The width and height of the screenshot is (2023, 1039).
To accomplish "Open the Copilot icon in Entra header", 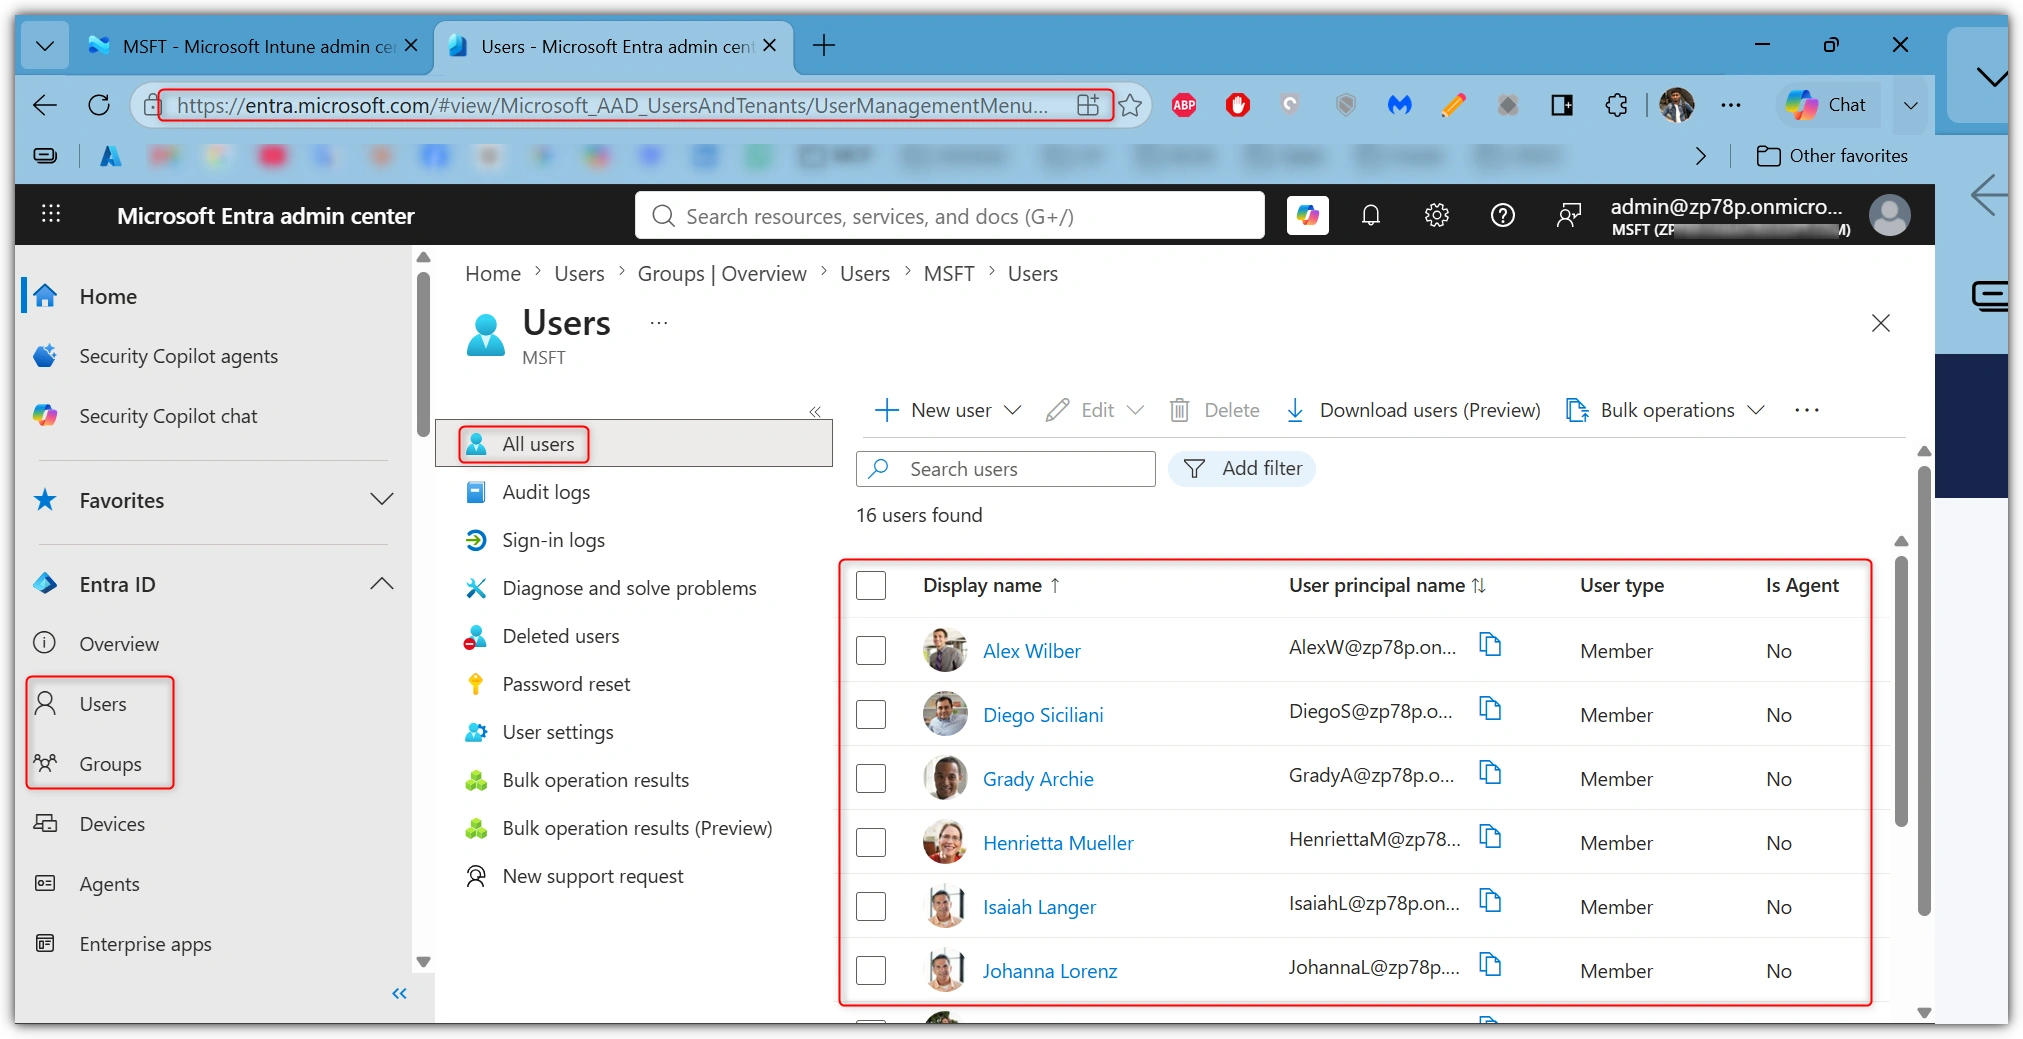I will point(1307,215).
